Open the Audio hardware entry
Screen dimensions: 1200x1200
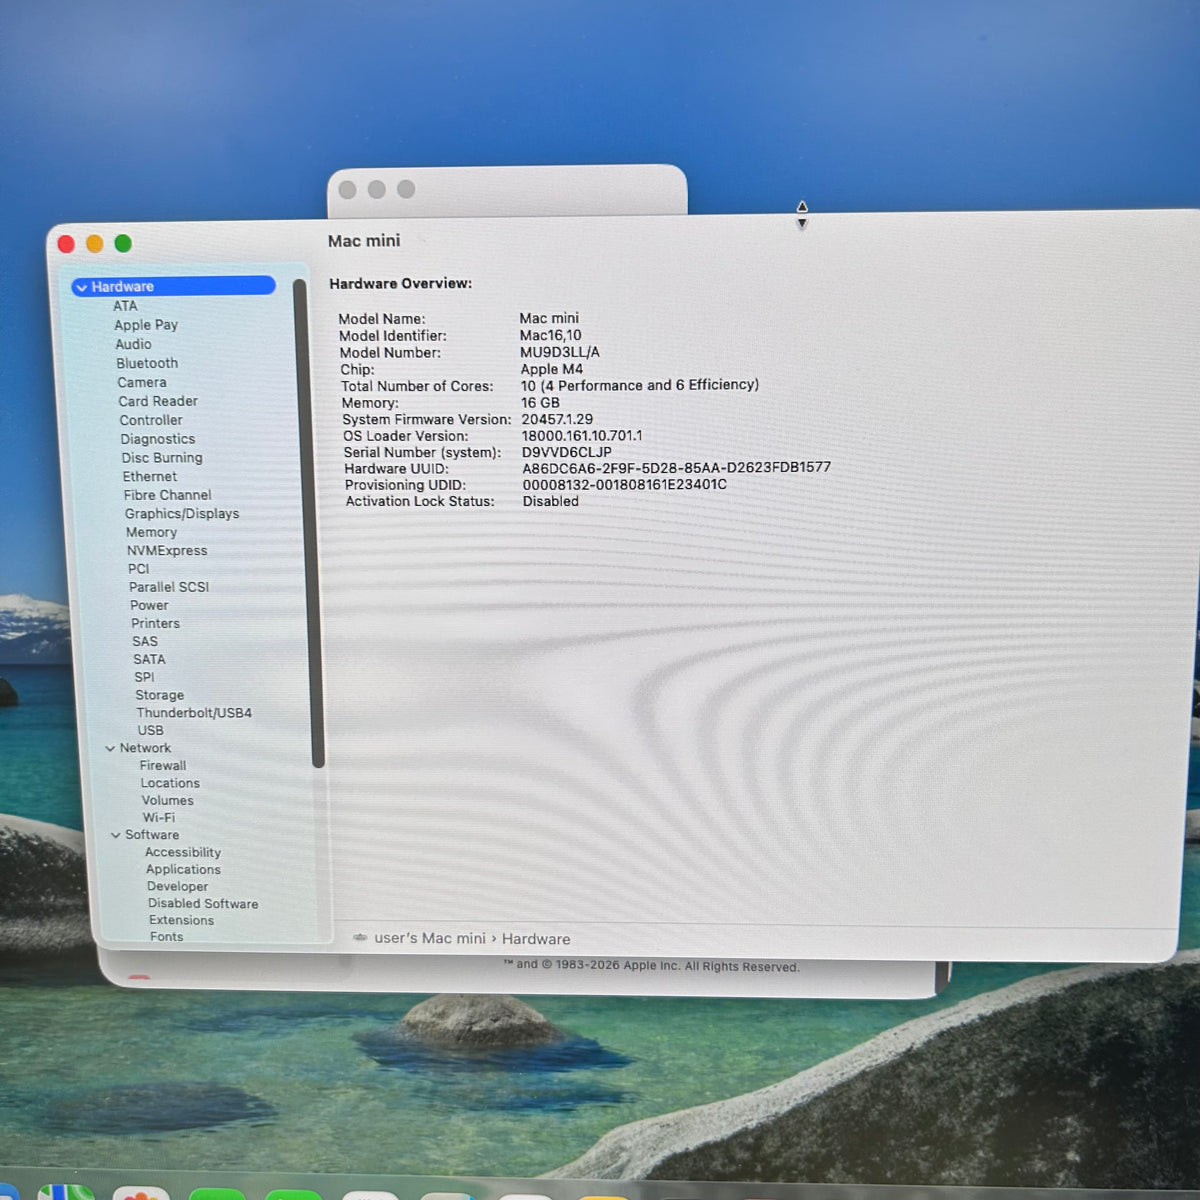(133, 344)
